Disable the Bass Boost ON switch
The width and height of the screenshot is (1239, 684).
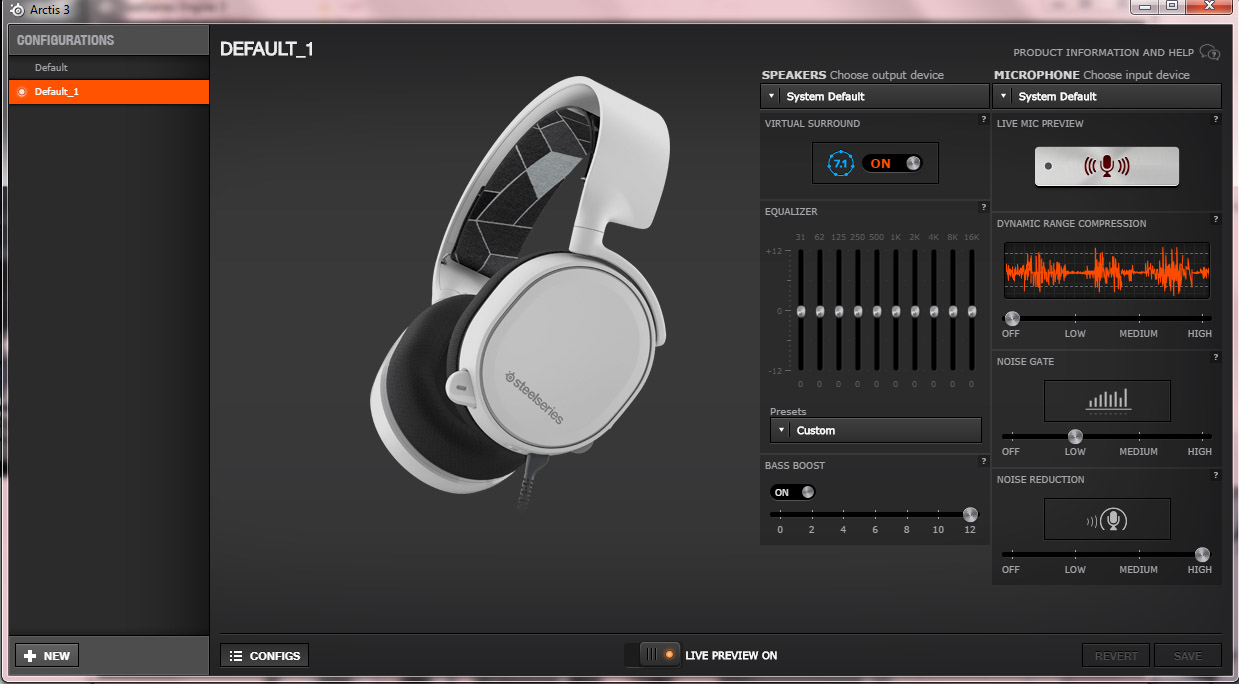pyautogui.click(x=793, y=492)
